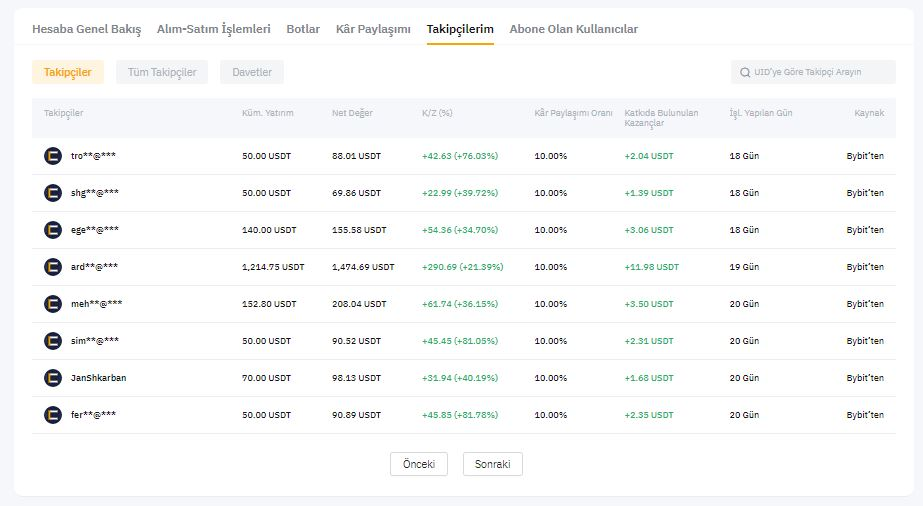Image resolution: width=923 pixels, height=506 pixels.
Task: Go to previous page with Önceki
Action: [x=419, y=464]
